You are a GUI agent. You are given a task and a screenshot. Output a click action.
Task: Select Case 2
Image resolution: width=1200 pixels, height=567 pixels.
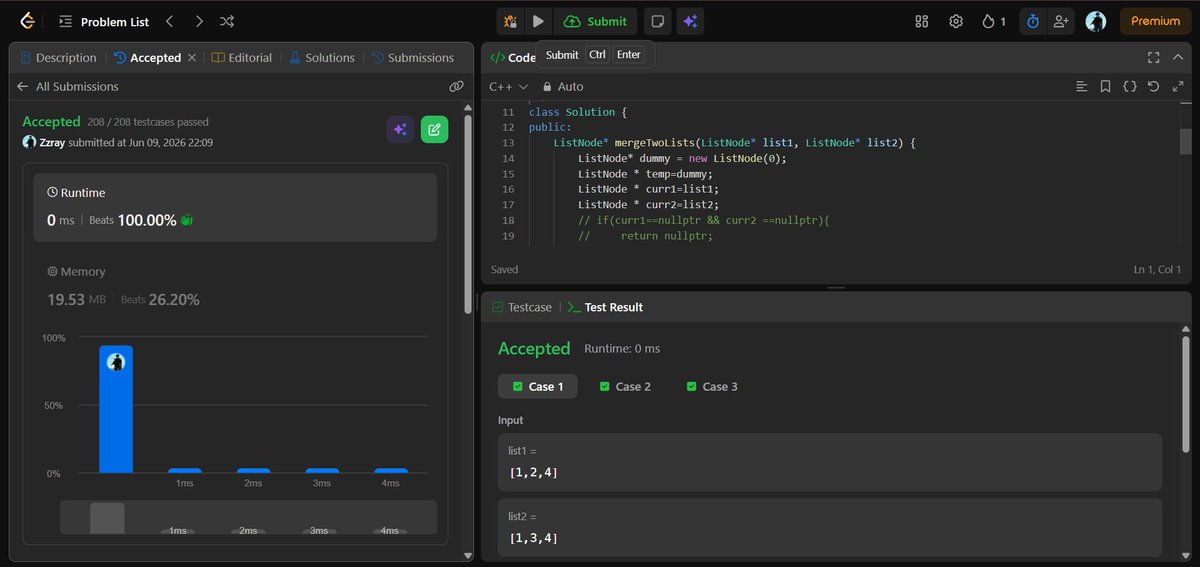pyautogui.click(x=625, y=386)
